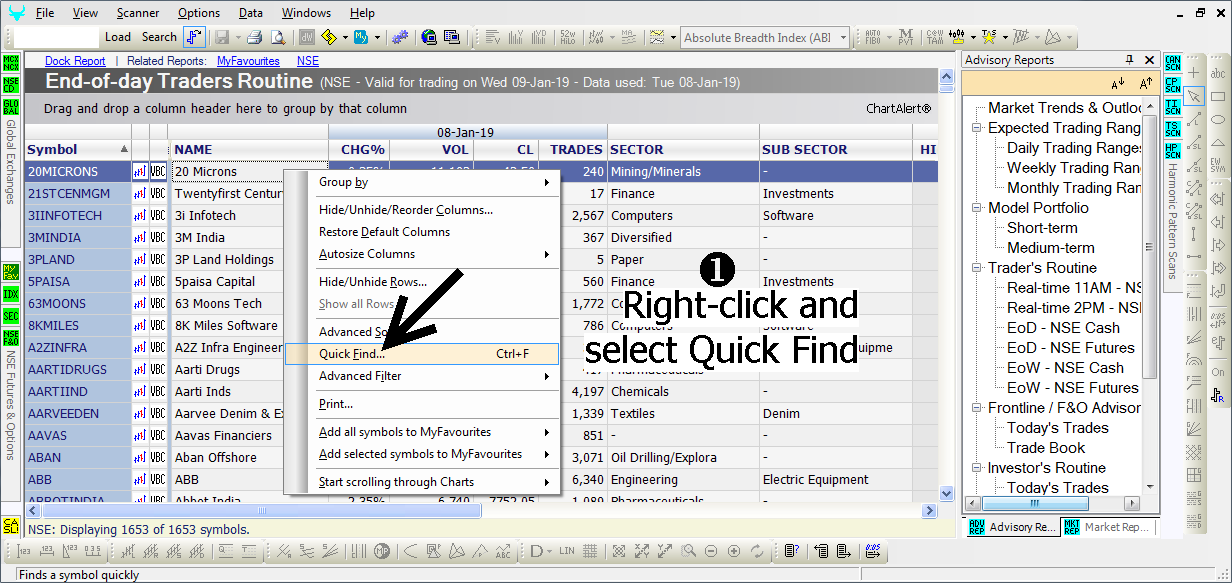The height and width of the screenshot is (583, 1232).
Task: Choose Quick Find from context menu
Action: [423, 354]
